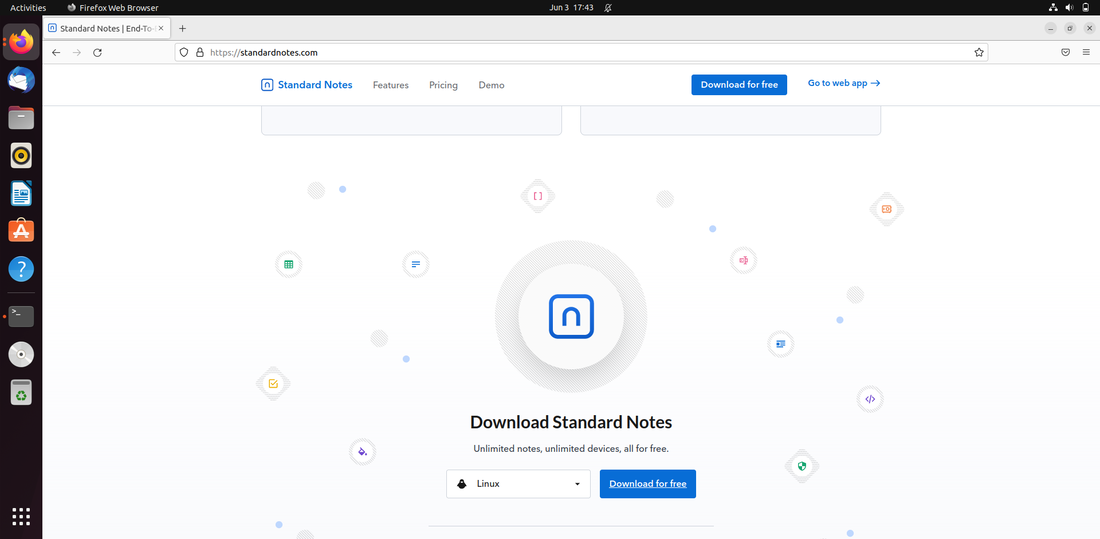Click the padlock site security icon
Viewport: 1100px width, 539px height.
[x=199, y=53]
